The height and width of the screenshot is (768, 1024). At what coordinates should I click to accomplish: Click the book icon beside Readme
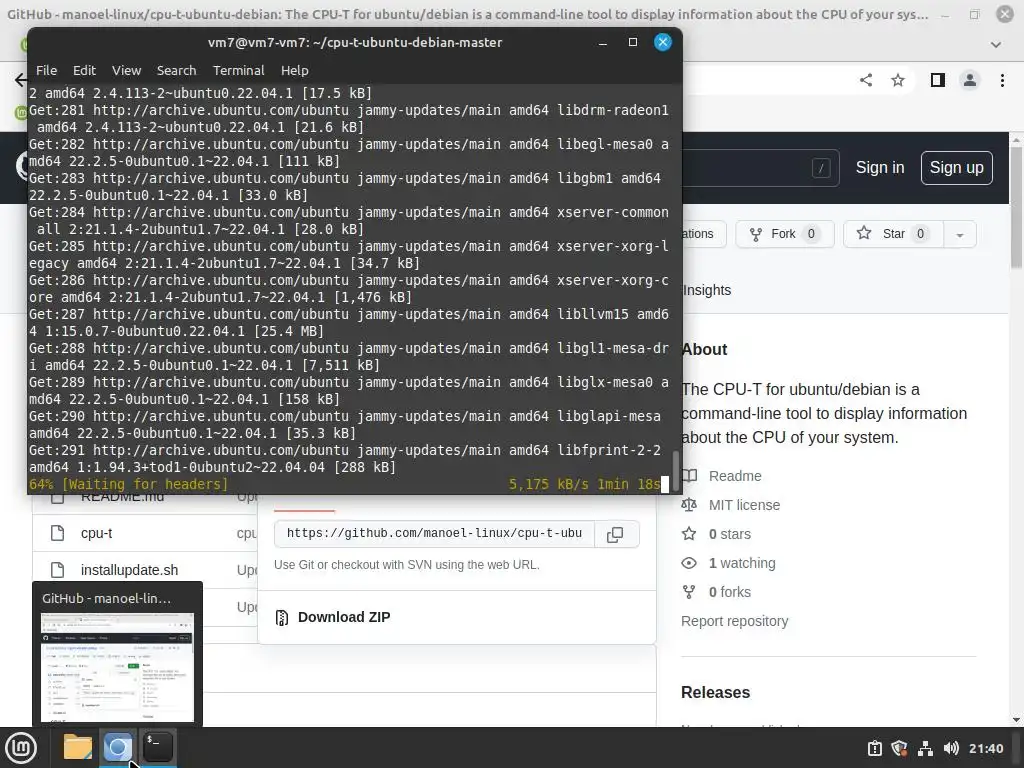tap(690, 475)
